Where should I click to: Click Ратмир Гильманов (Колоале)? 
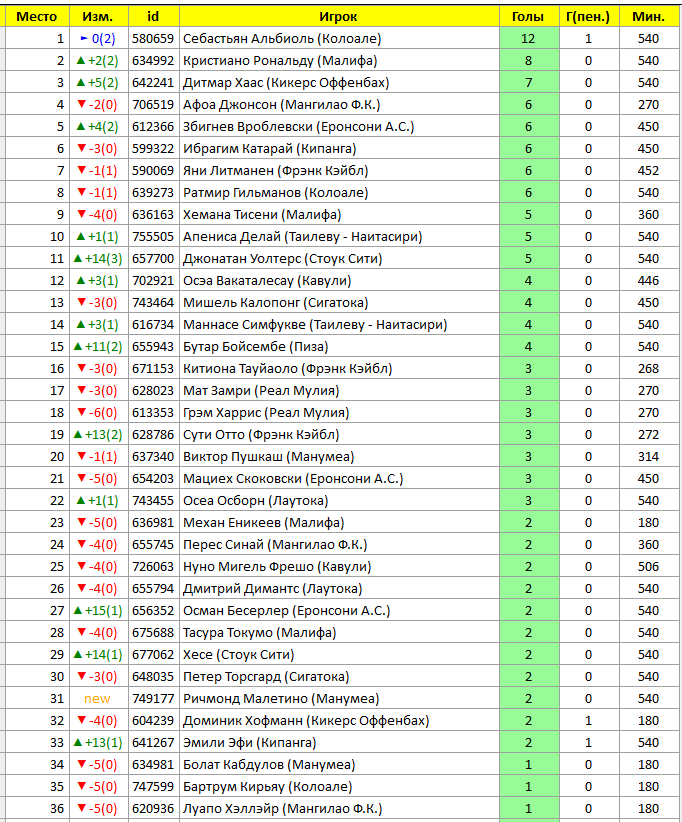click(x=276, y=193)
